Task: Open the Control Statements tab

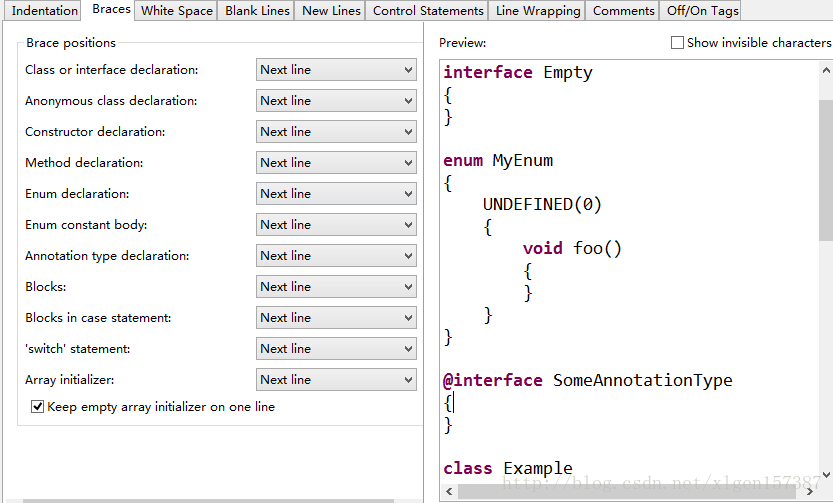Action: [428, 11]
